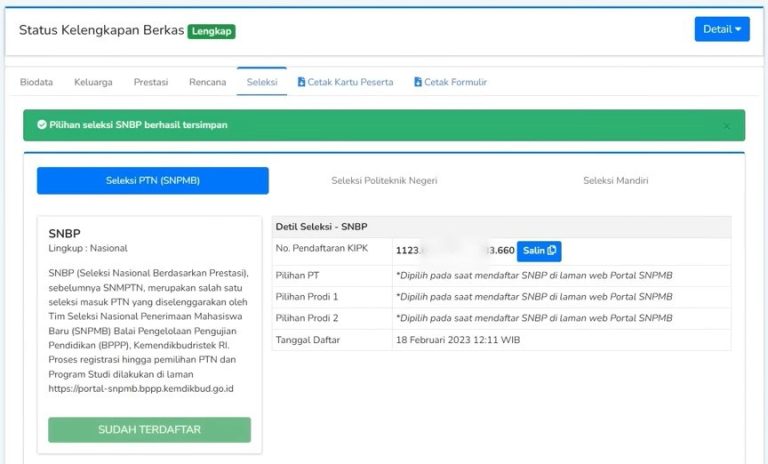The height and width of the screenshot is (464, 768).
Task: Select the Rencana tab
Action: coord(207,82)
